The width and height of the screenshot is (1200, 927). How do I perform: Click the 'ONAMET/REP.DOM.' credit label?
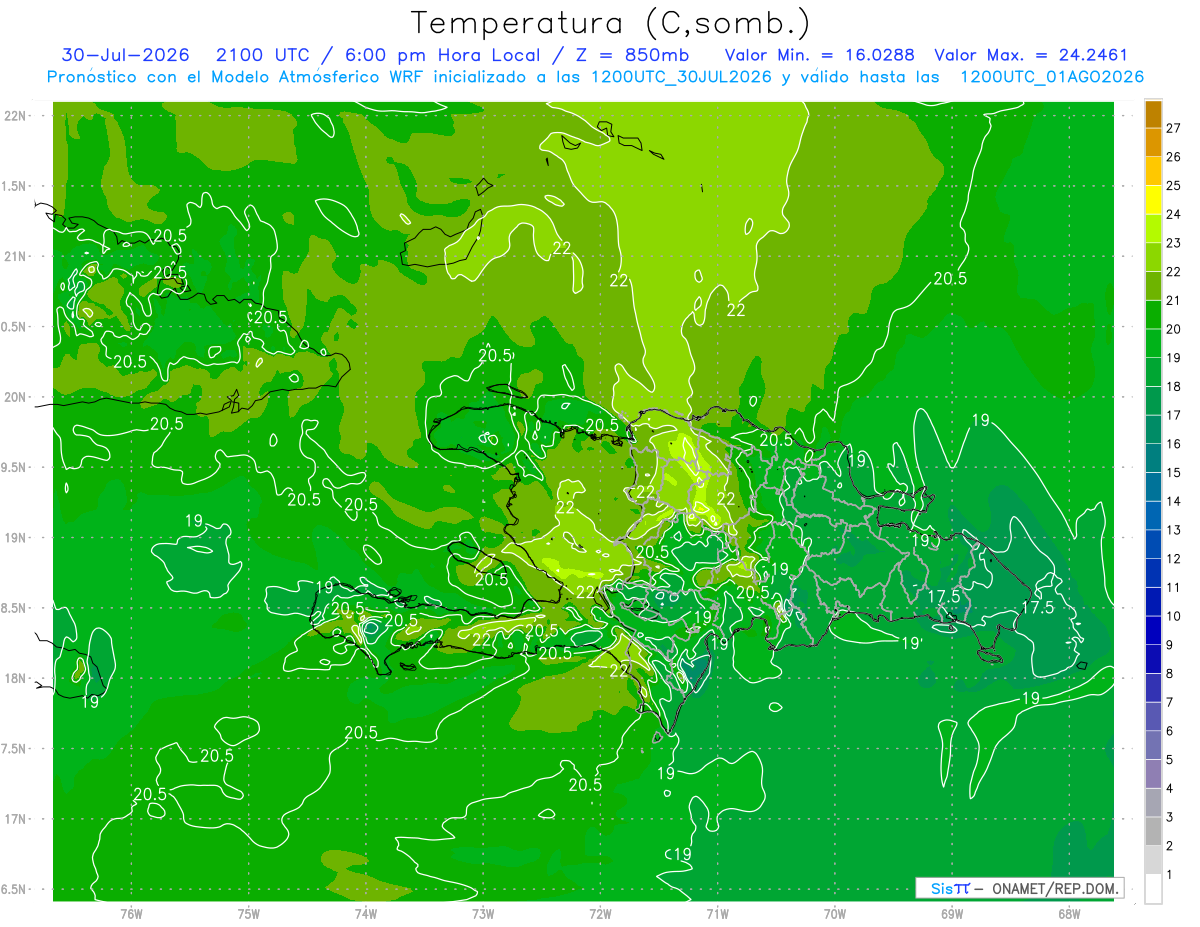click(x=1056, y=888)
